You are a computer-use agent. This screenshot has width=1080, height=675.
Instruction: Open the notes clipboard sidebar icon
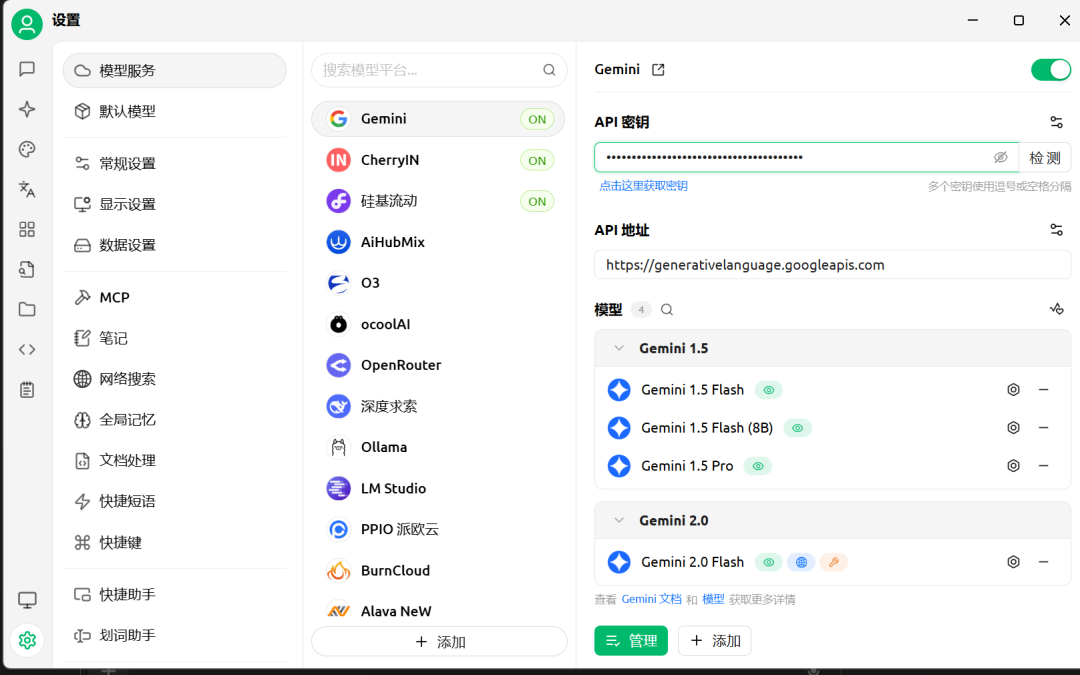tap(27, 390)
